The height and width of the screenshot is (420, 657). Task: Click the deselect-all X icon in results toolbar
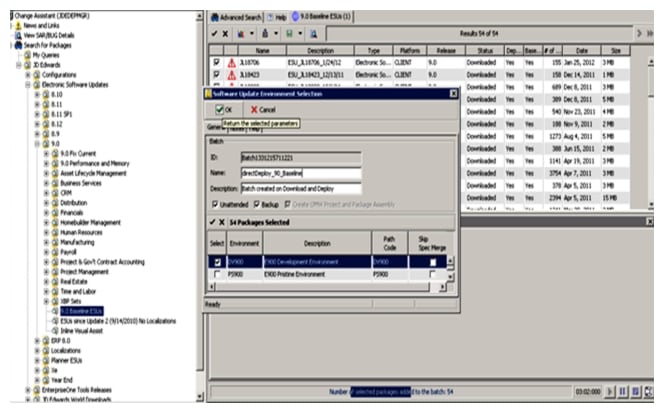point(225,34)
